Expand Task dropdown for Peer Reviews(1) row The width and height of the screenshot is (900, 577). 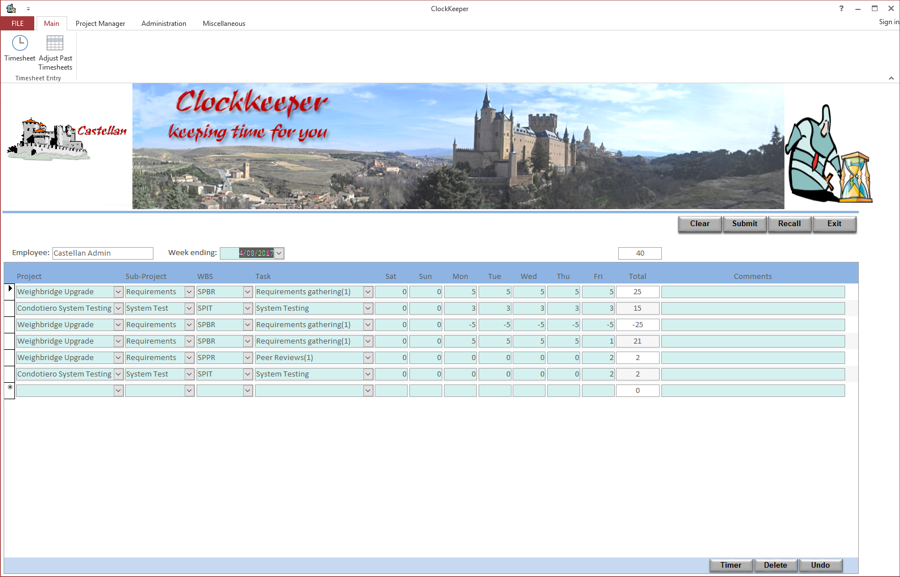pyautogui.click(x=368, y=358)
